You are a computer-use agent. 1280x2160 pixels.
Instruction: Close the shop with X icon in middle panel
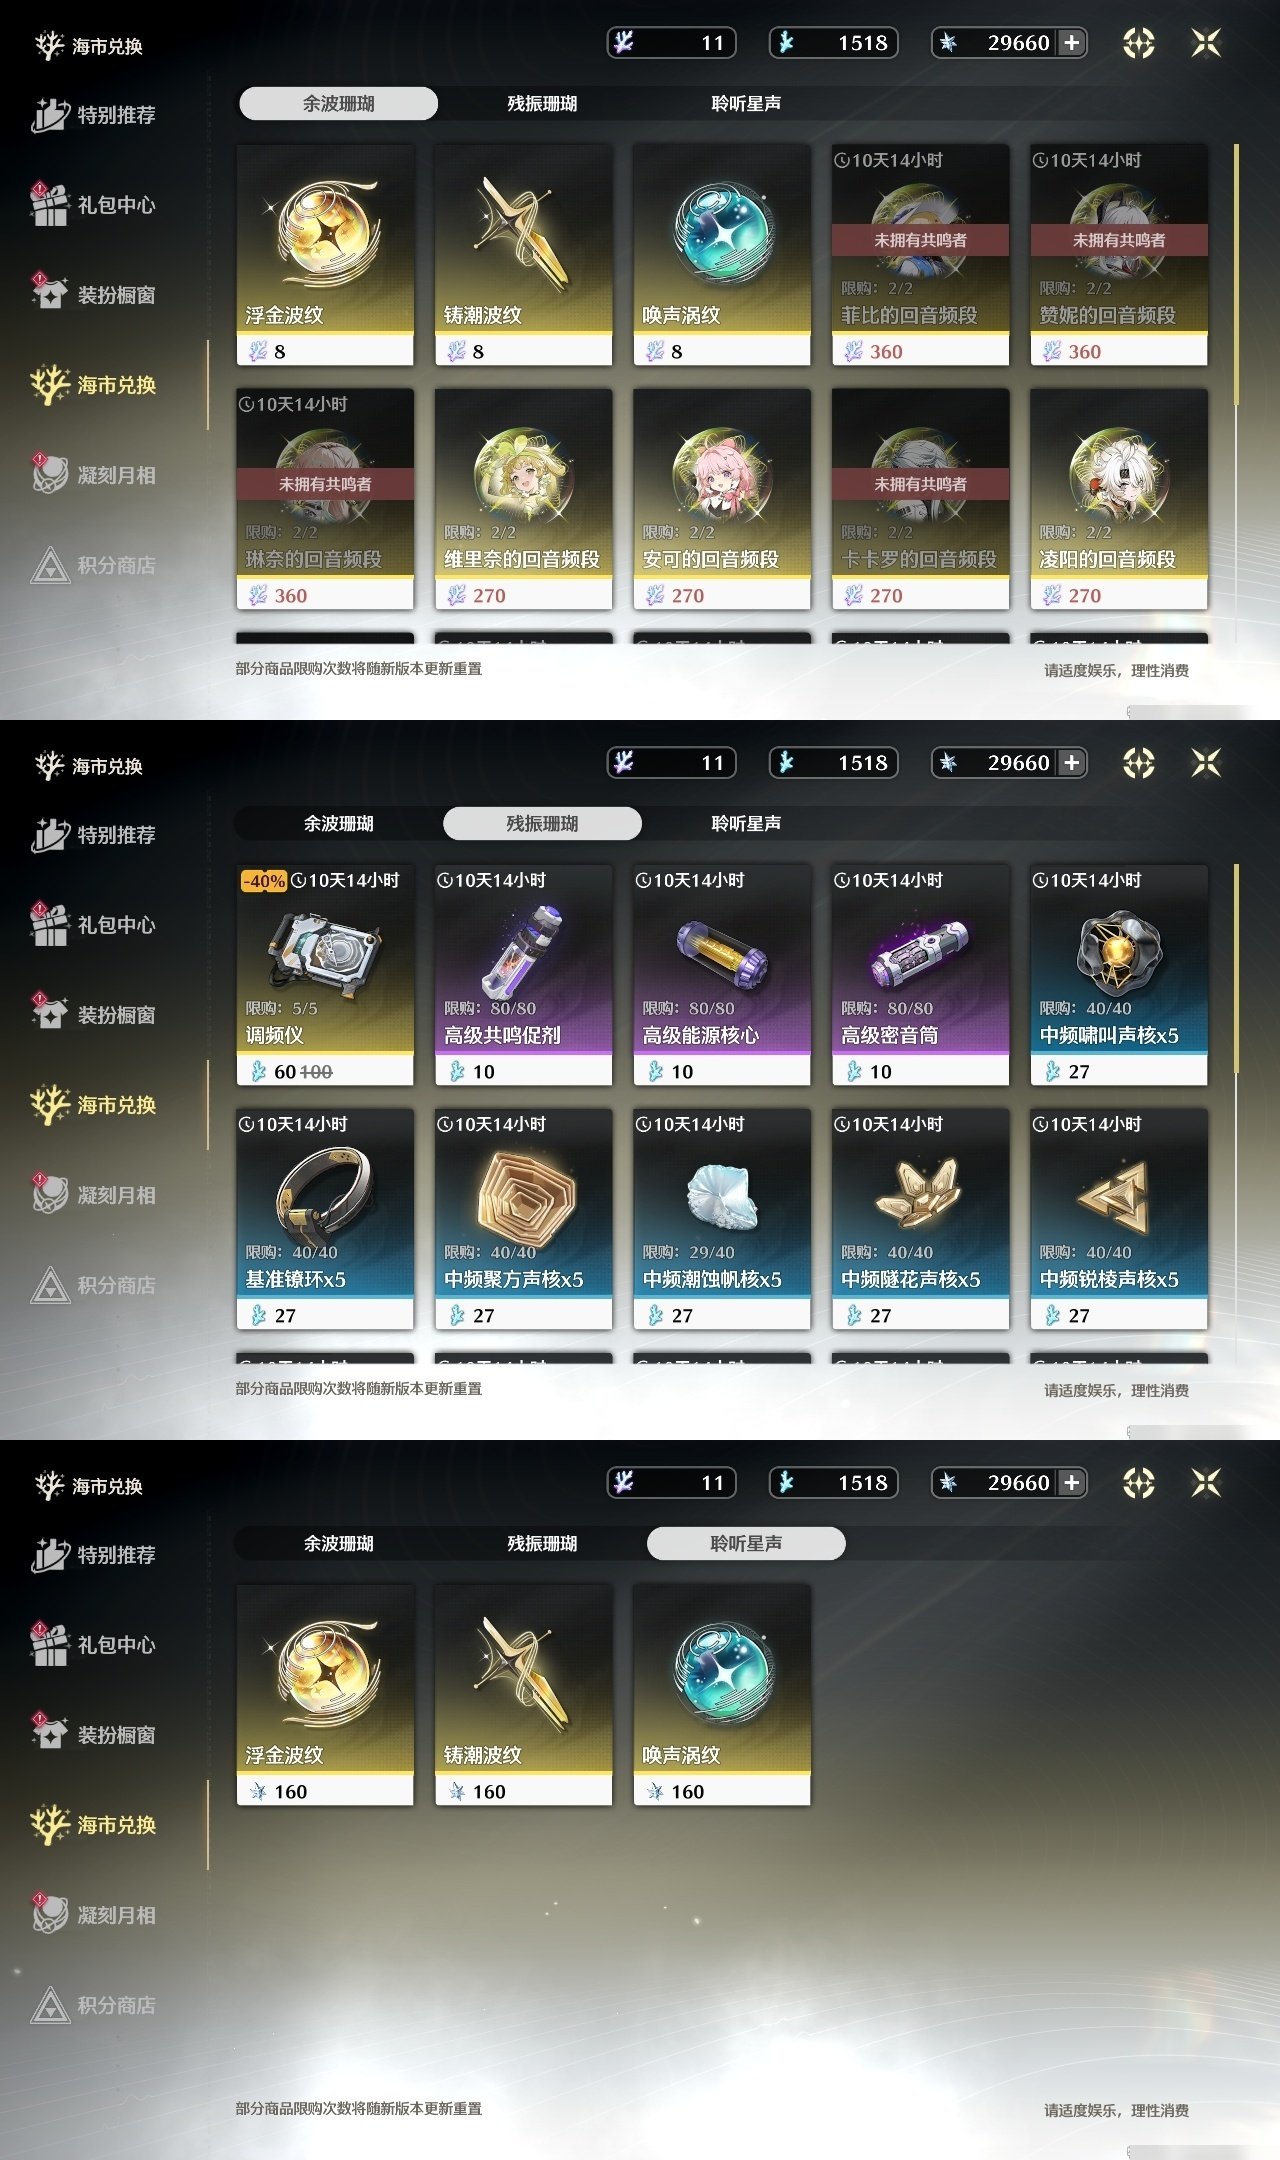pyautogui.click(x=1206, y=763)
